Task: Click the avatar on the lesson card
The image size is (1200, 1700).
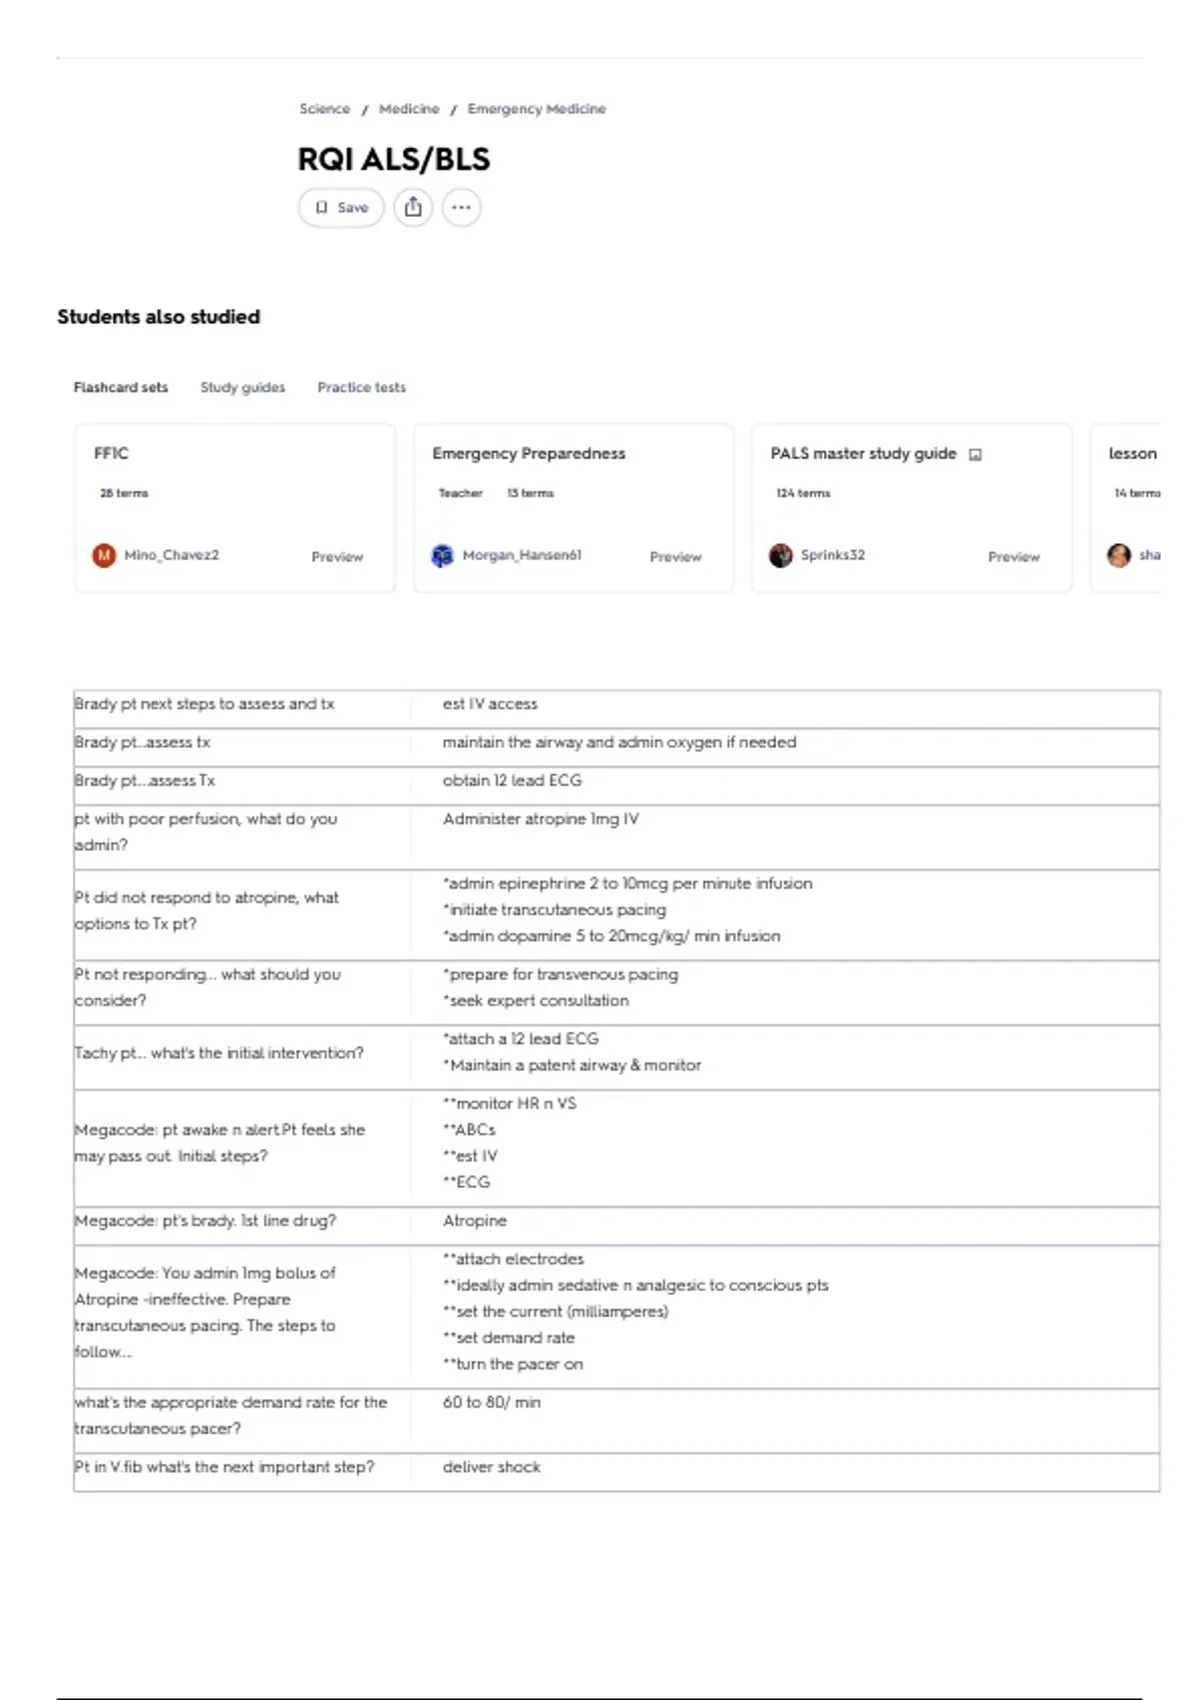Action: 1119,555
